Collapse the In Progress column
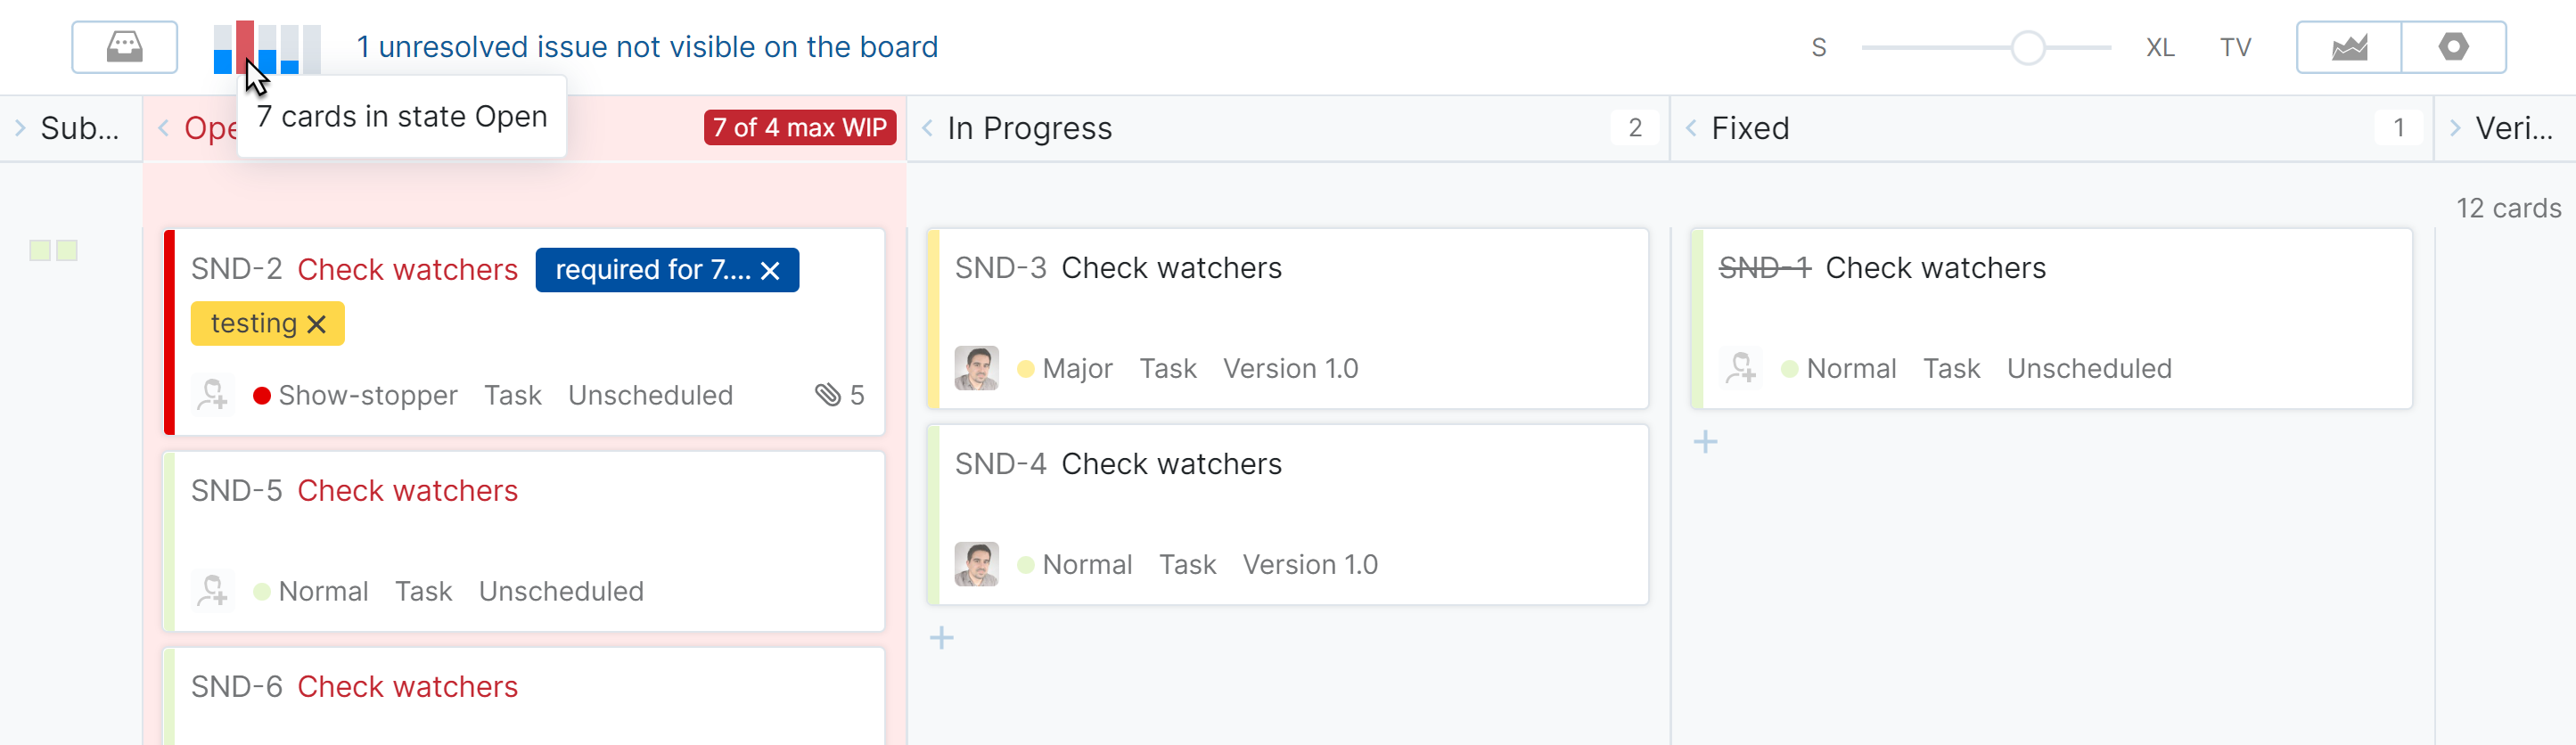 [928, 128]
